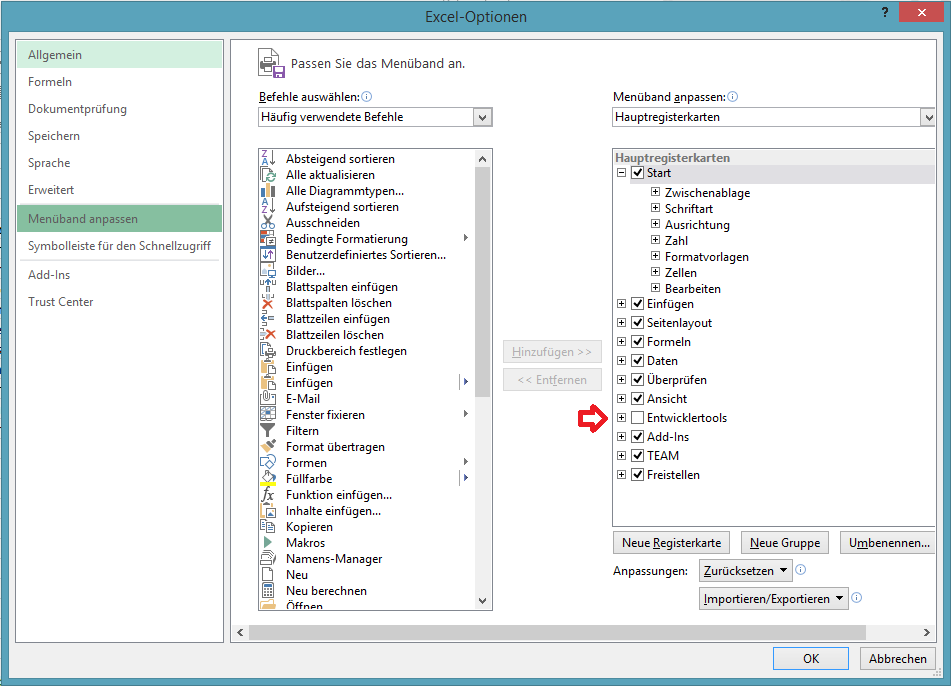Open the Zurücksetzen dropdown
Image resolution: width=951 pixels, height=686 pixels.
click(745, 571)
